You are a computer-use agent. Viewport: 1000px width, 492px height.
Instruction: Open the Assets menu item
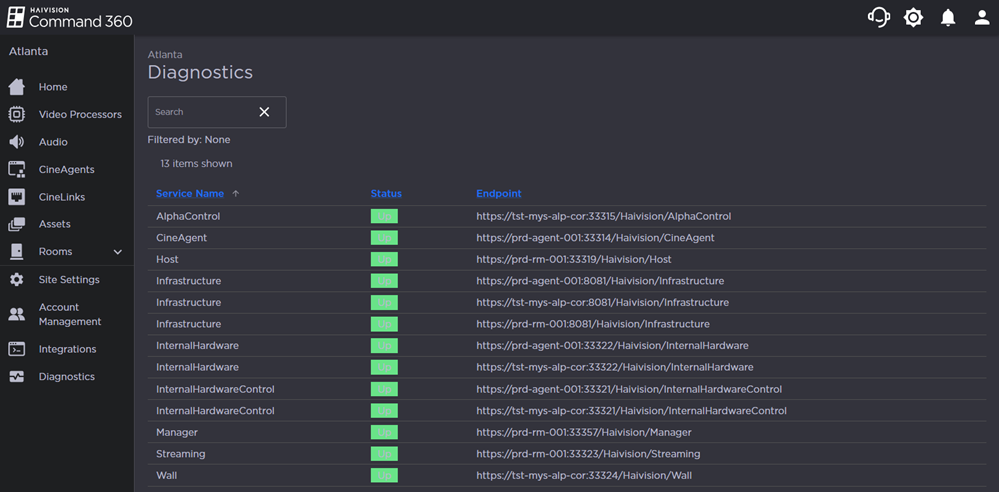(x=55, y=224)
